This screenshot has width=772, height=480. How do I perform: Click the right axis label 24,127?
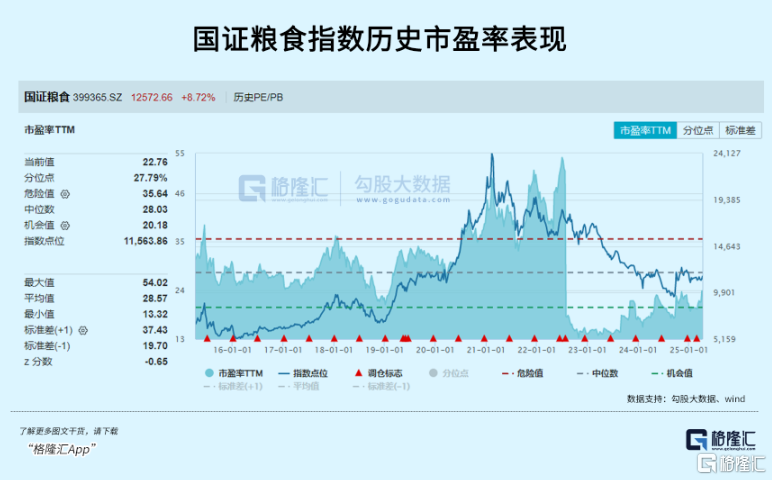point(727,154)
